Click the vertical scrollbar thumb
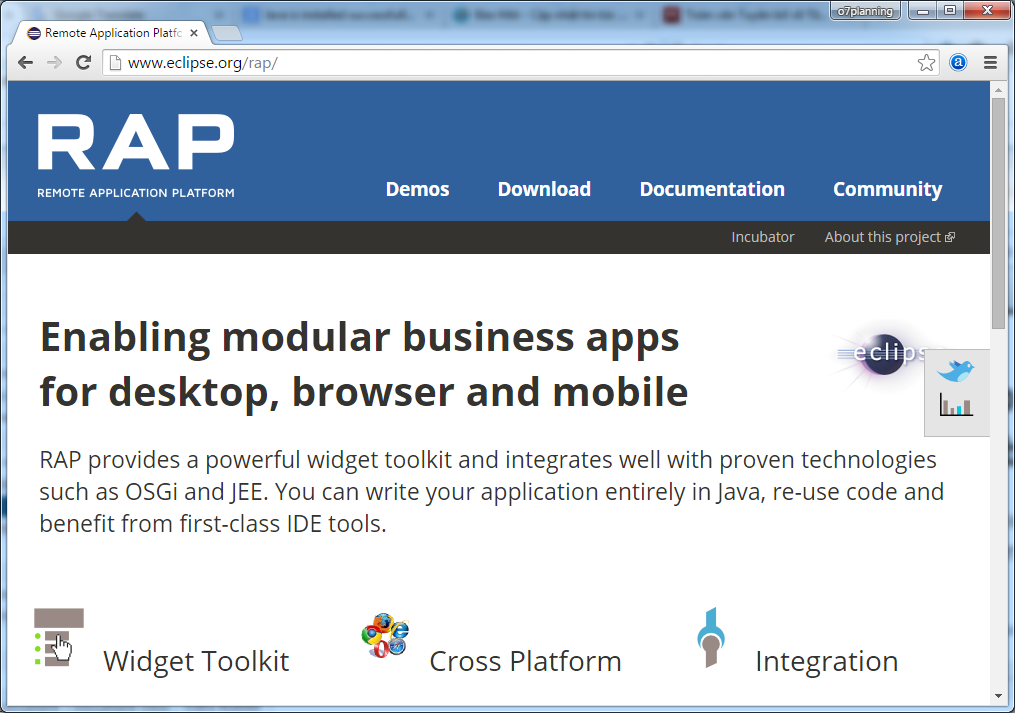The image size is (1015, 713). pyautogui.click(x=998, y=214)
